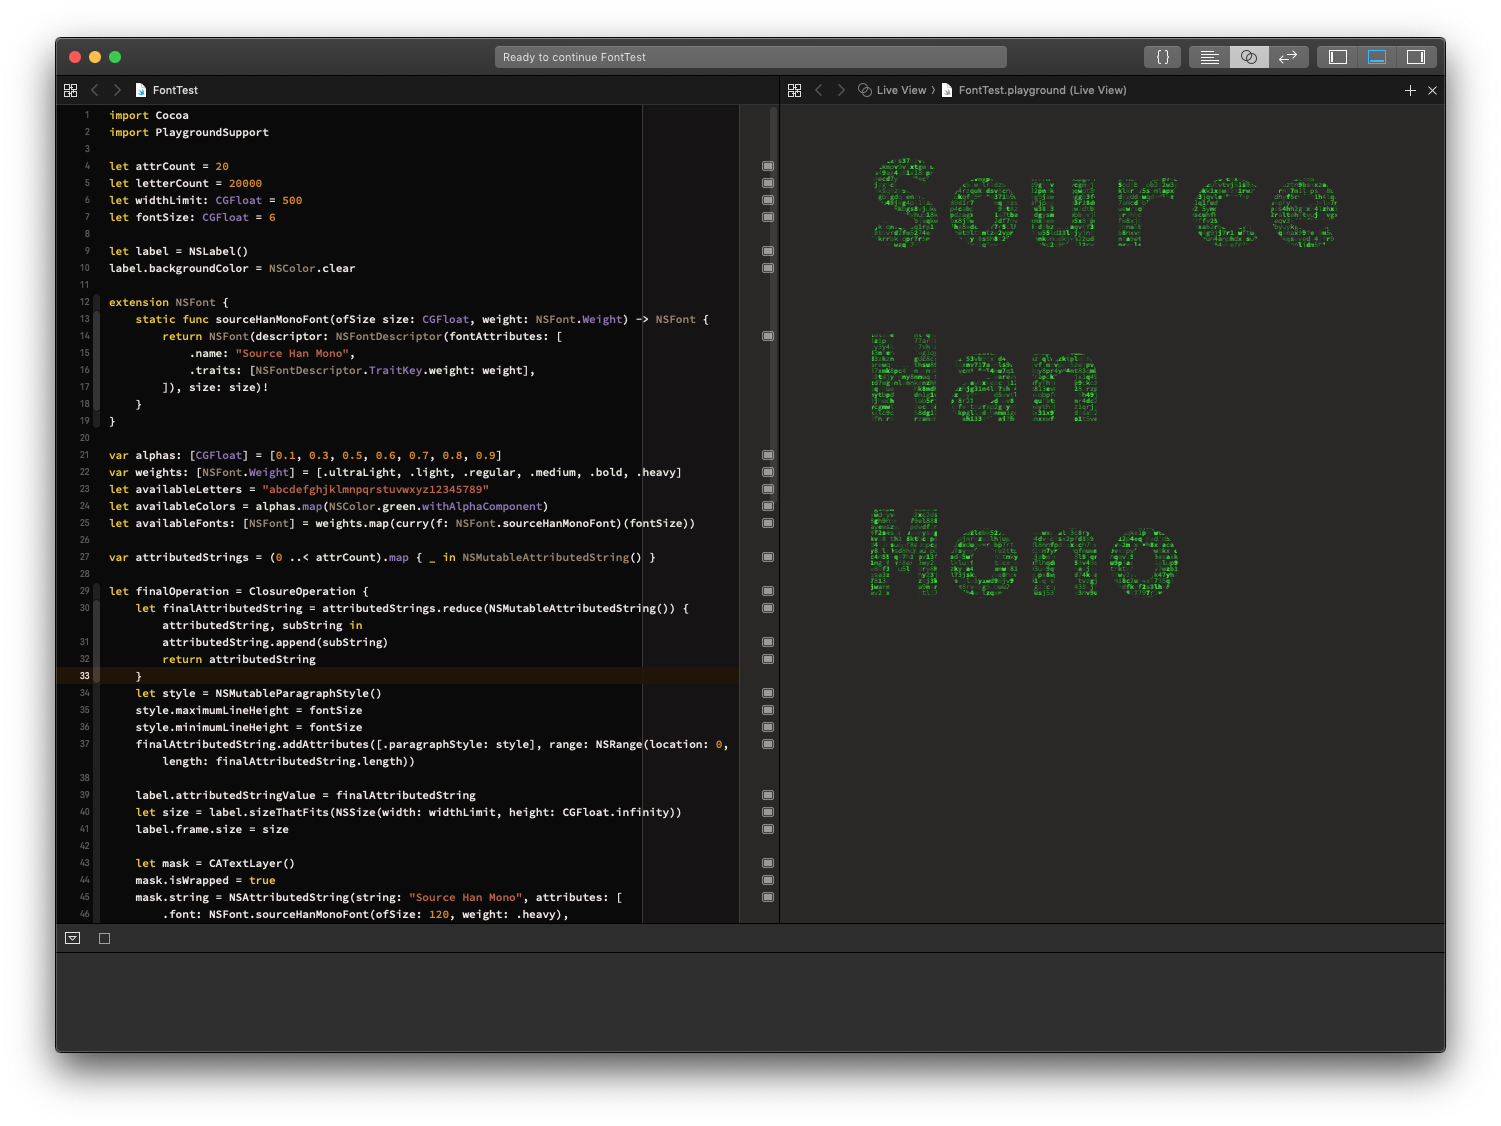Switch to the Standard editor layout

click(1209, 57)
